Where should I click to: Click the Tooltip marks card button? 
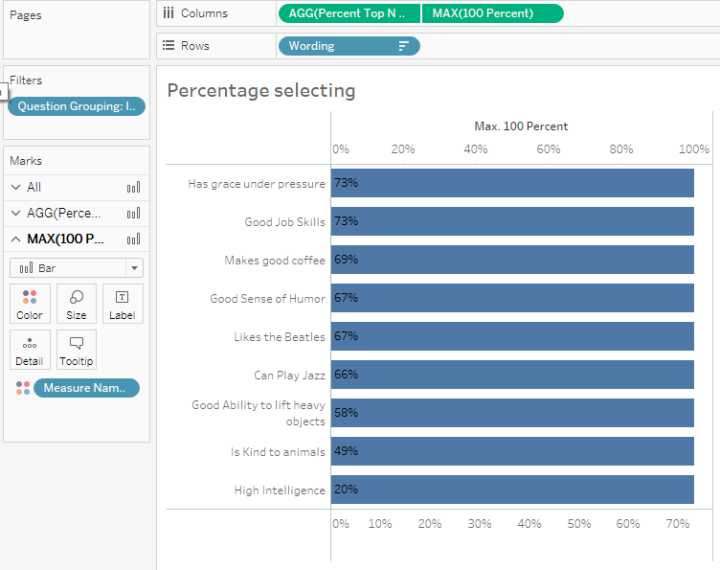[76, 350]
